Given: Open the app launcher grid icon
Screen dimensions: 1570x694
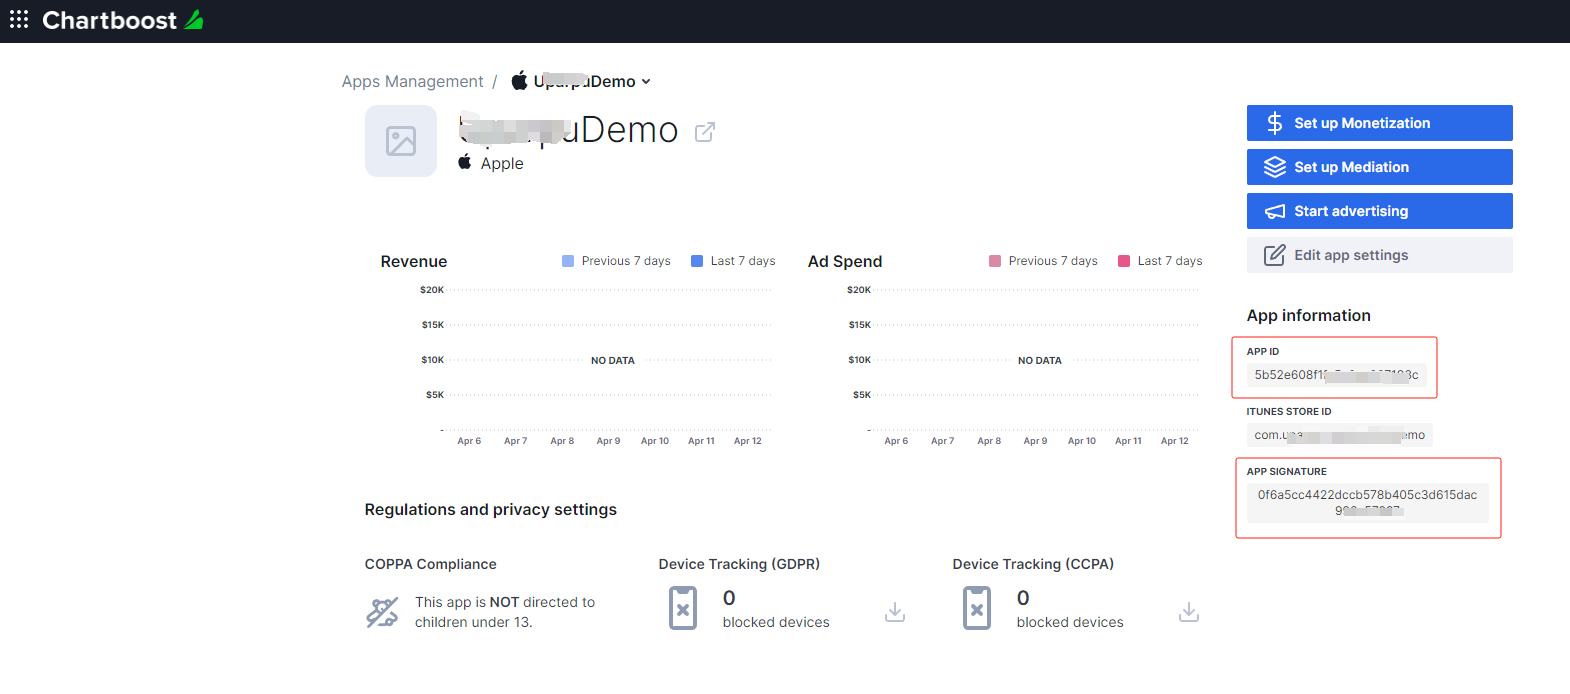Looking at the screenshot, I should coord(19,20).
